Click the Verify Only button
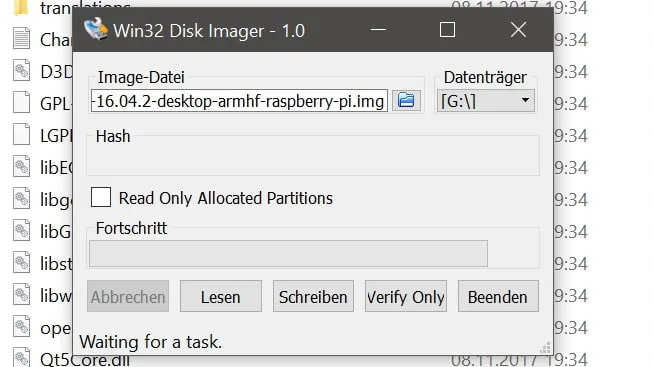This screenshot has height=367, width=653. [406, 296]
